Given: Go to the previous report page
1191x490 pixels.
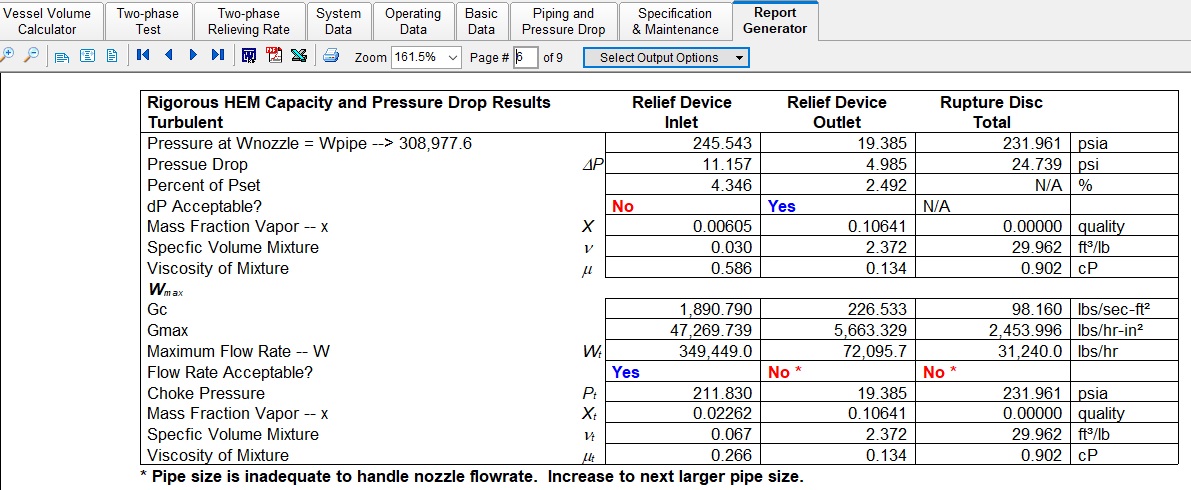Looking at the screenshot, I should point(169,55).
